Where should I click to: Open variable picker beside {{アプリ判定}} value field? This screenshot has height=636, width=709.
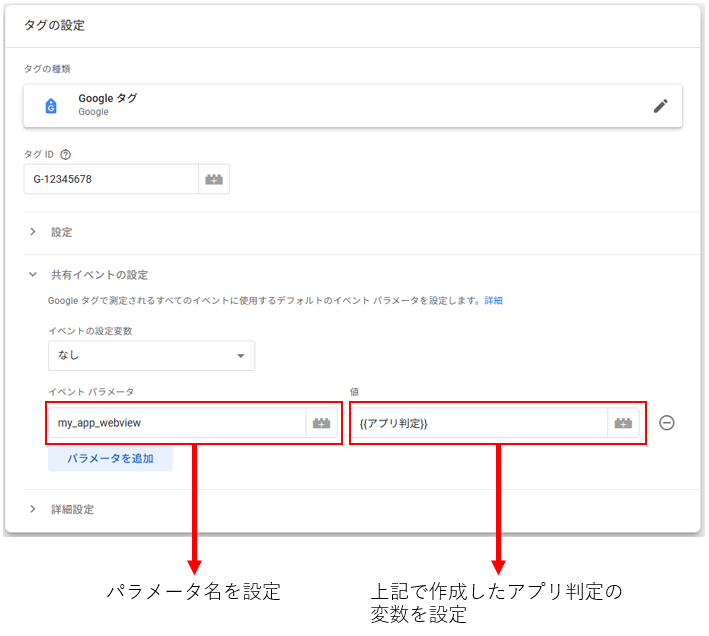click(x=623, y=424)
